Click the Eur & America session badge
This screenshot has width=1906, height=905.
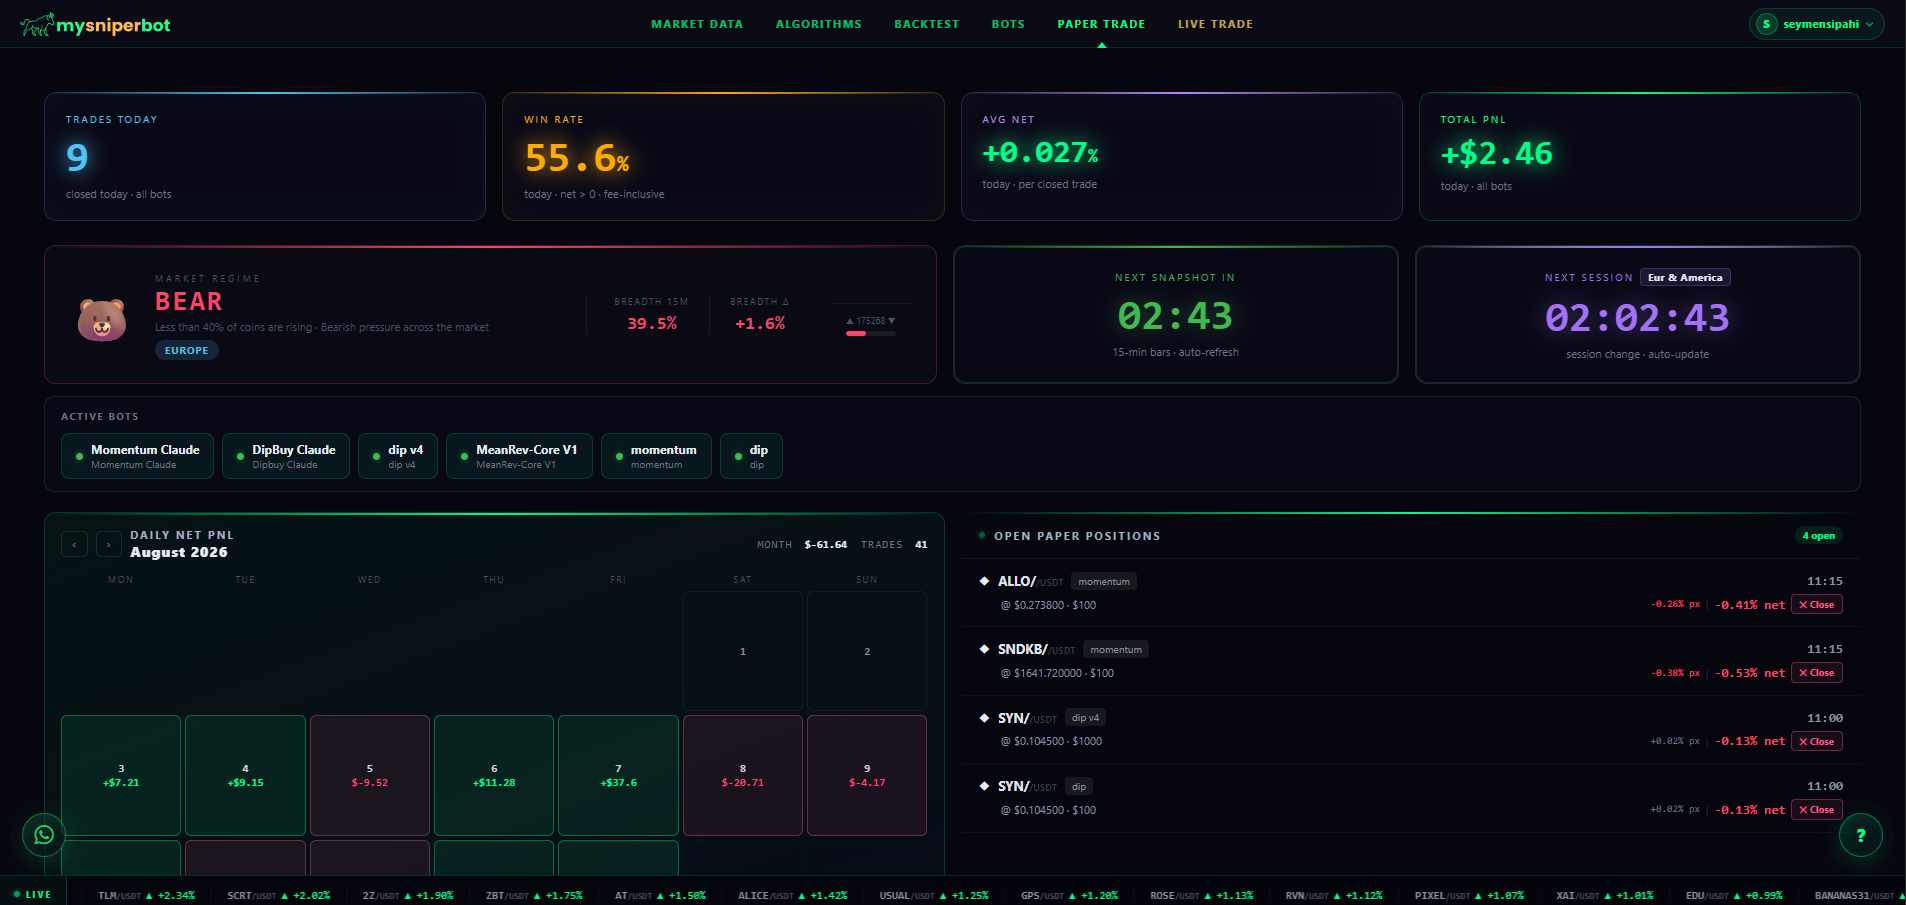click(1685, 278)
